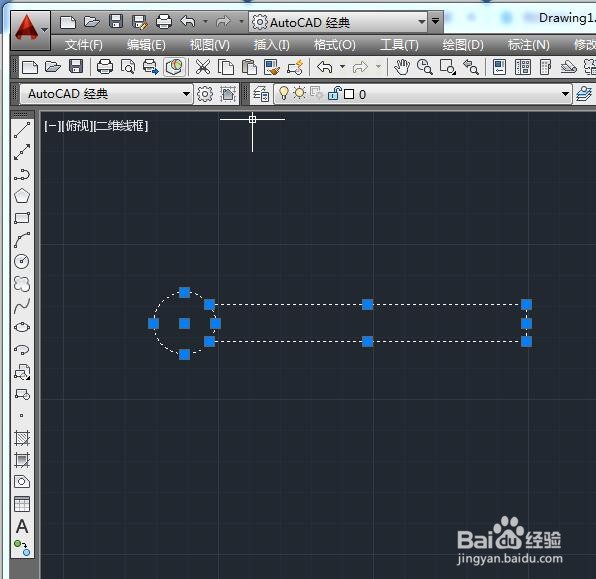Select the Rectangle tool
The height and width of the screenshot is (579, 596).
coord(22,218)
